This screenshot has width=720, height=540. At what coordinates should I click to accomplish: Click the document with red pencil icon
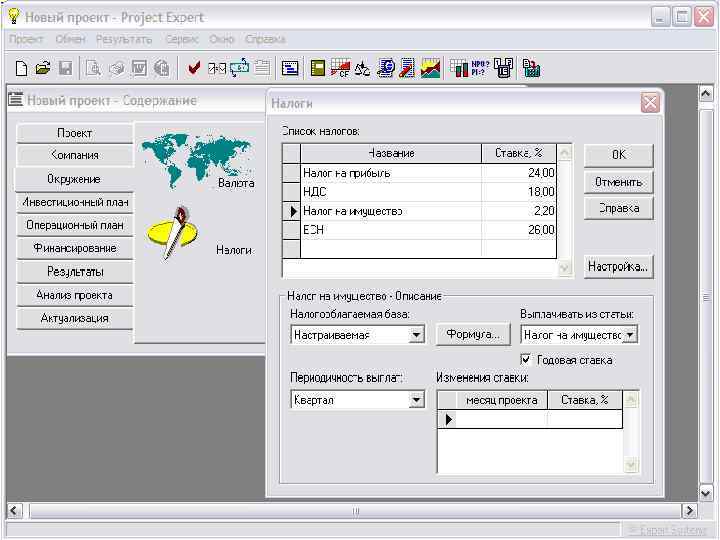[x=407, y=68]
